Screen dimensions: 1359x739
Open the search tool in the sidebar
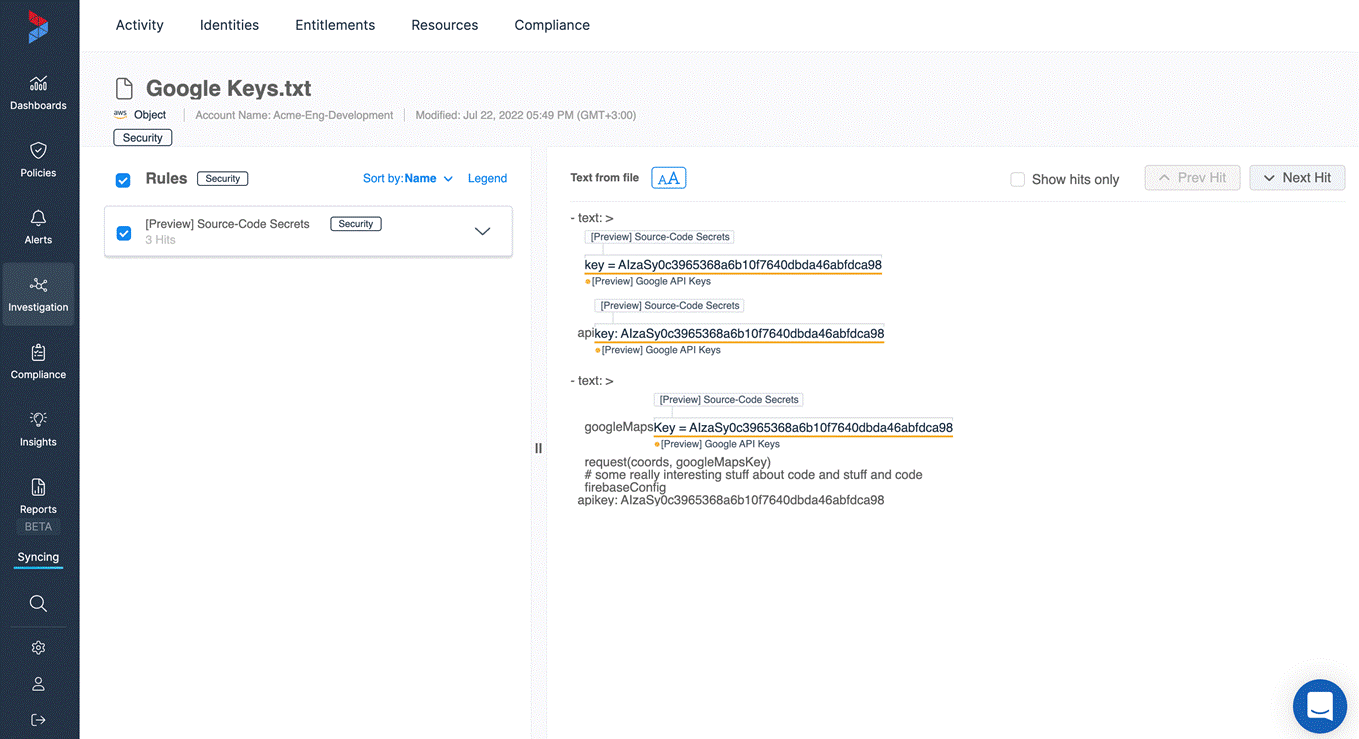coord(38,603)
